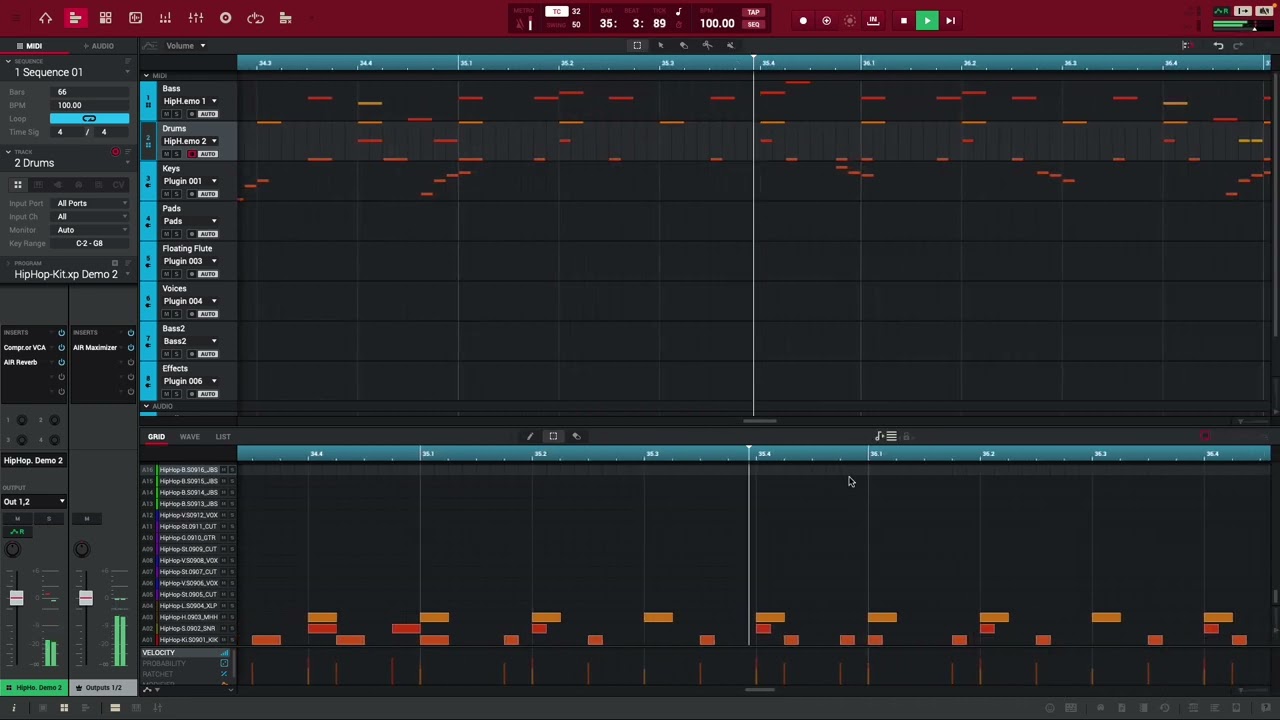Click the info i icon in bottom bar
This screenshot has height=720, width=1280.
click(x=14, y=708)
